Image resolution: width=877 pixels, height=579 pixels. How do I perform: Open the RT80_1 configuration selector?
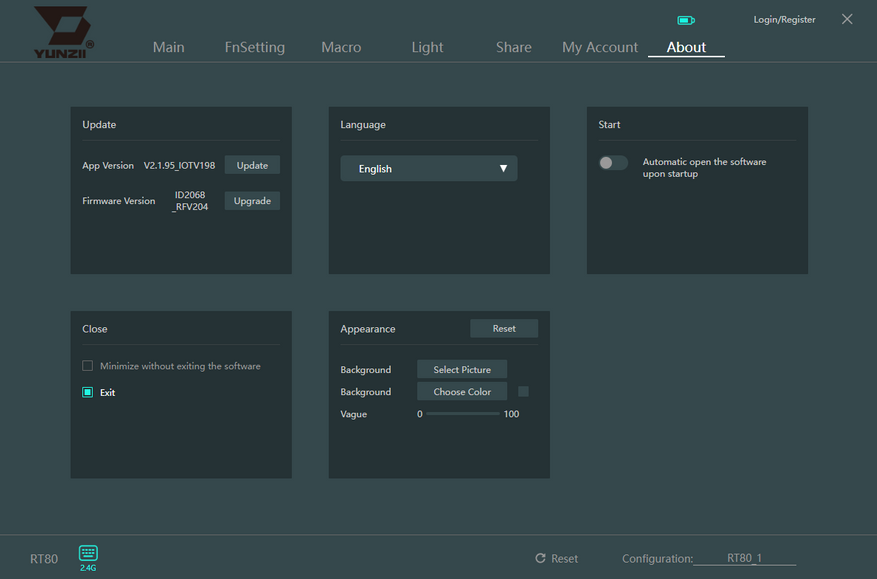(x=744, y=558)
